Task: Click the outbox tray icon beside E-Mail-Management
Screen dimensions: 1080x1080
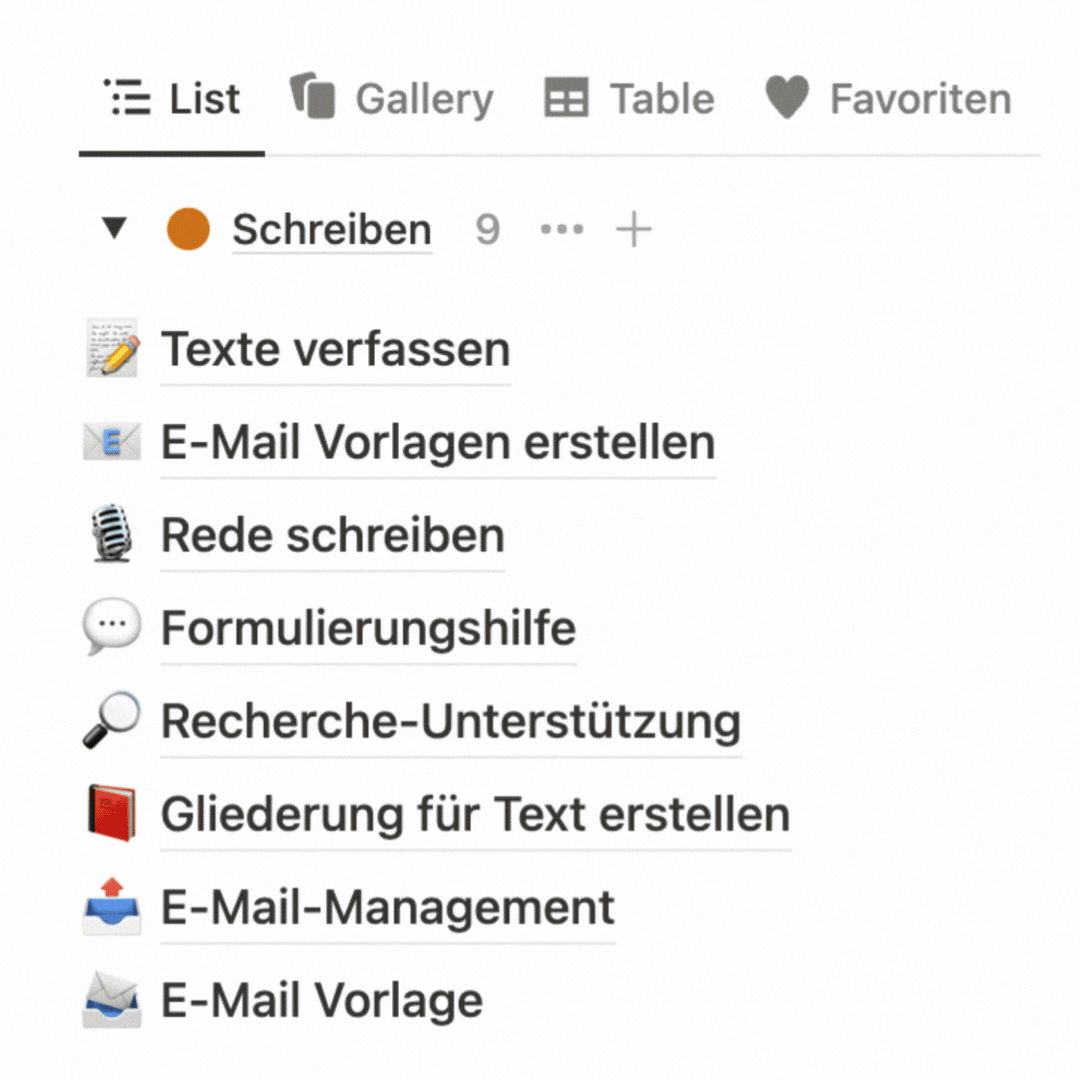Action: [111, 907]
